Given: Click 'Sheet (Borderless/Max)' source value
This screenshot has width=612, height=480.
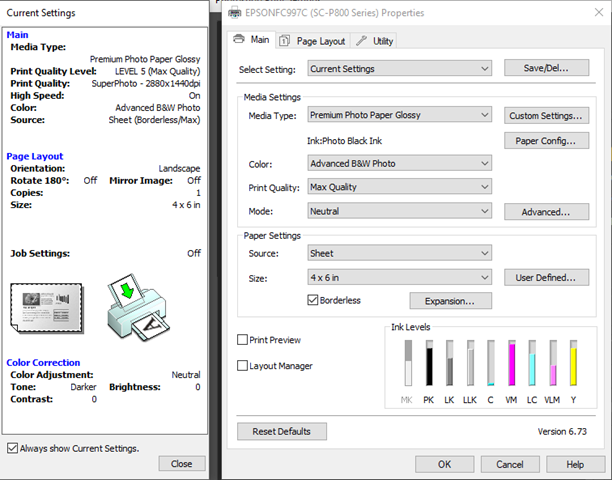Looking at the screenshot, I should tap(155, 120).
